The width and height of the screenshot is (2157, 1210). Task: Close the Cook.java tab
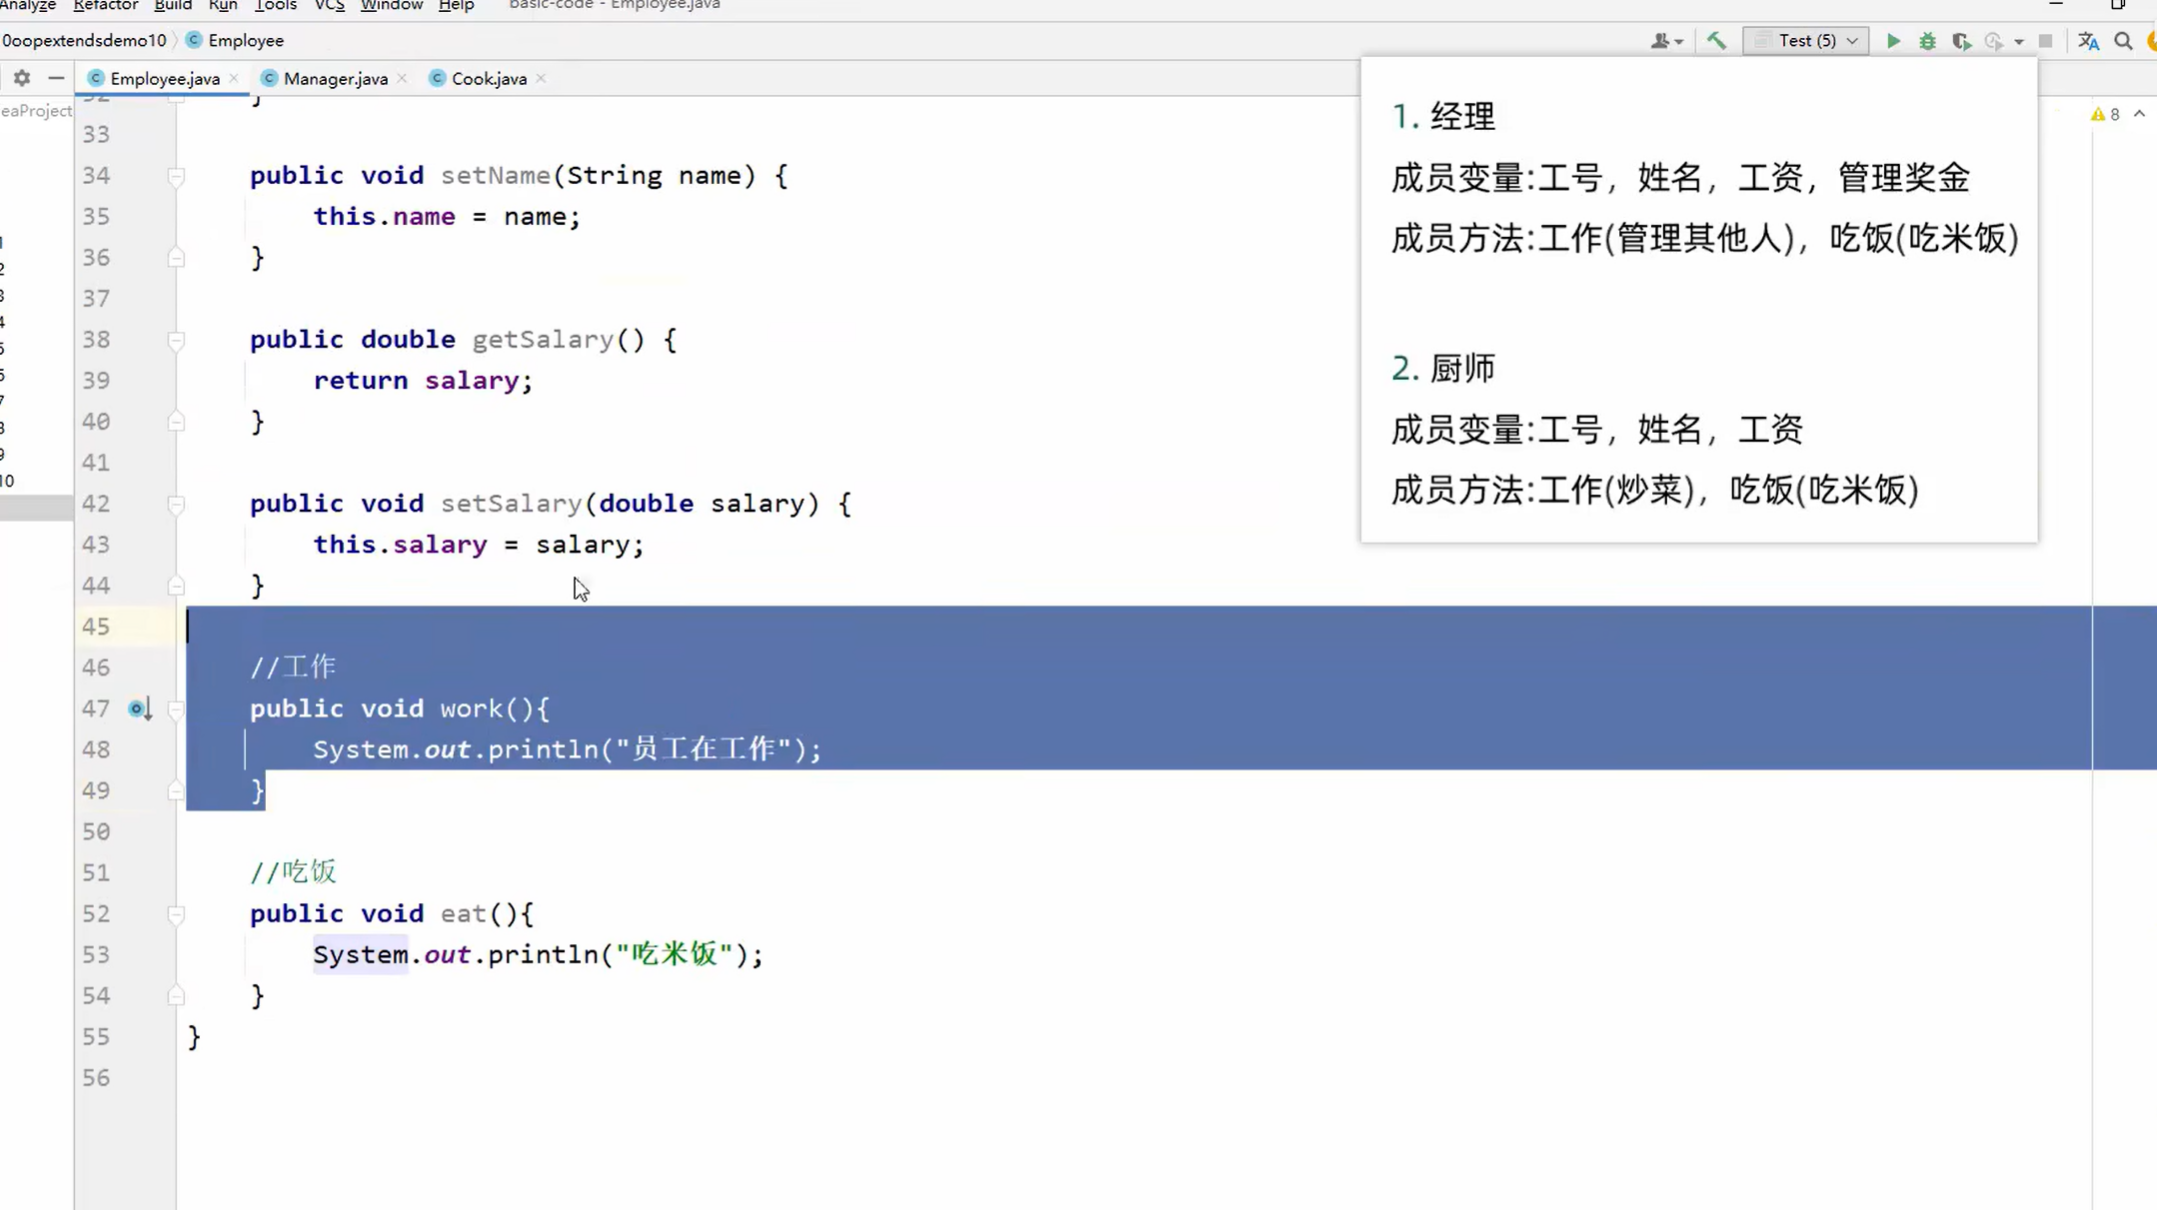tap(541, 78)
